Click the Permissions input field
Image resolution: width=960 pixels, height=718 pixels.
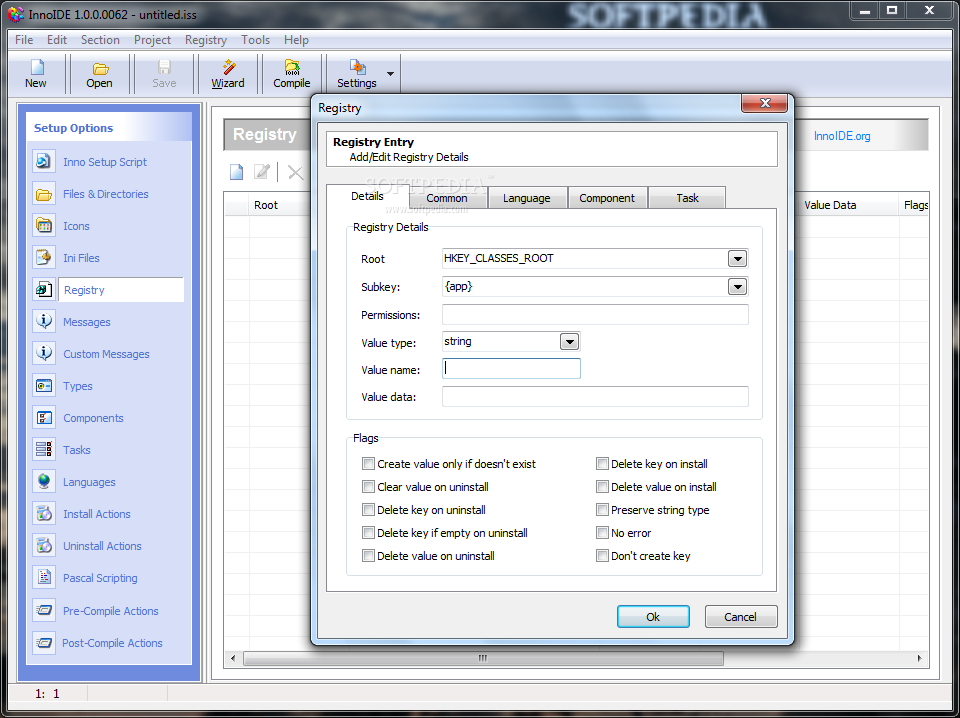[x=595, y=315]
